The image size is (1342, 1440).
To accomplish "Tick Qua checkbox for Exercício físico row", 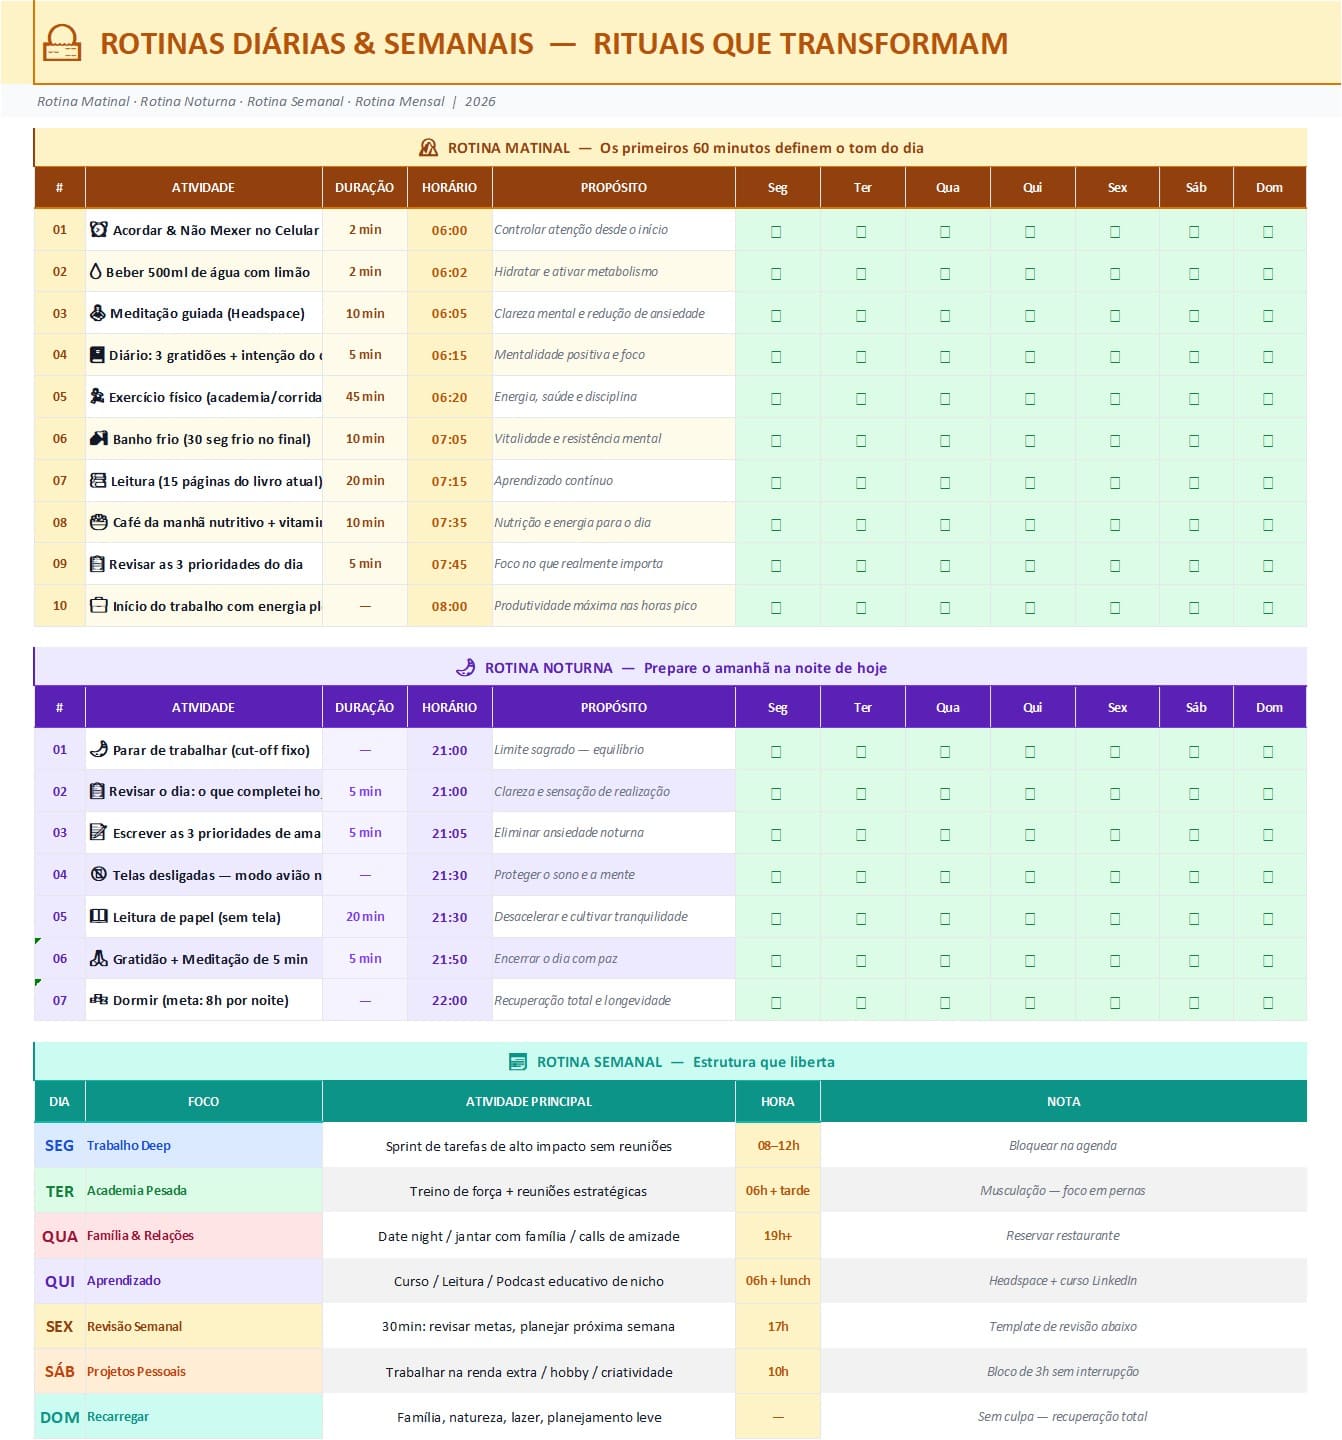I will point(945,398).
